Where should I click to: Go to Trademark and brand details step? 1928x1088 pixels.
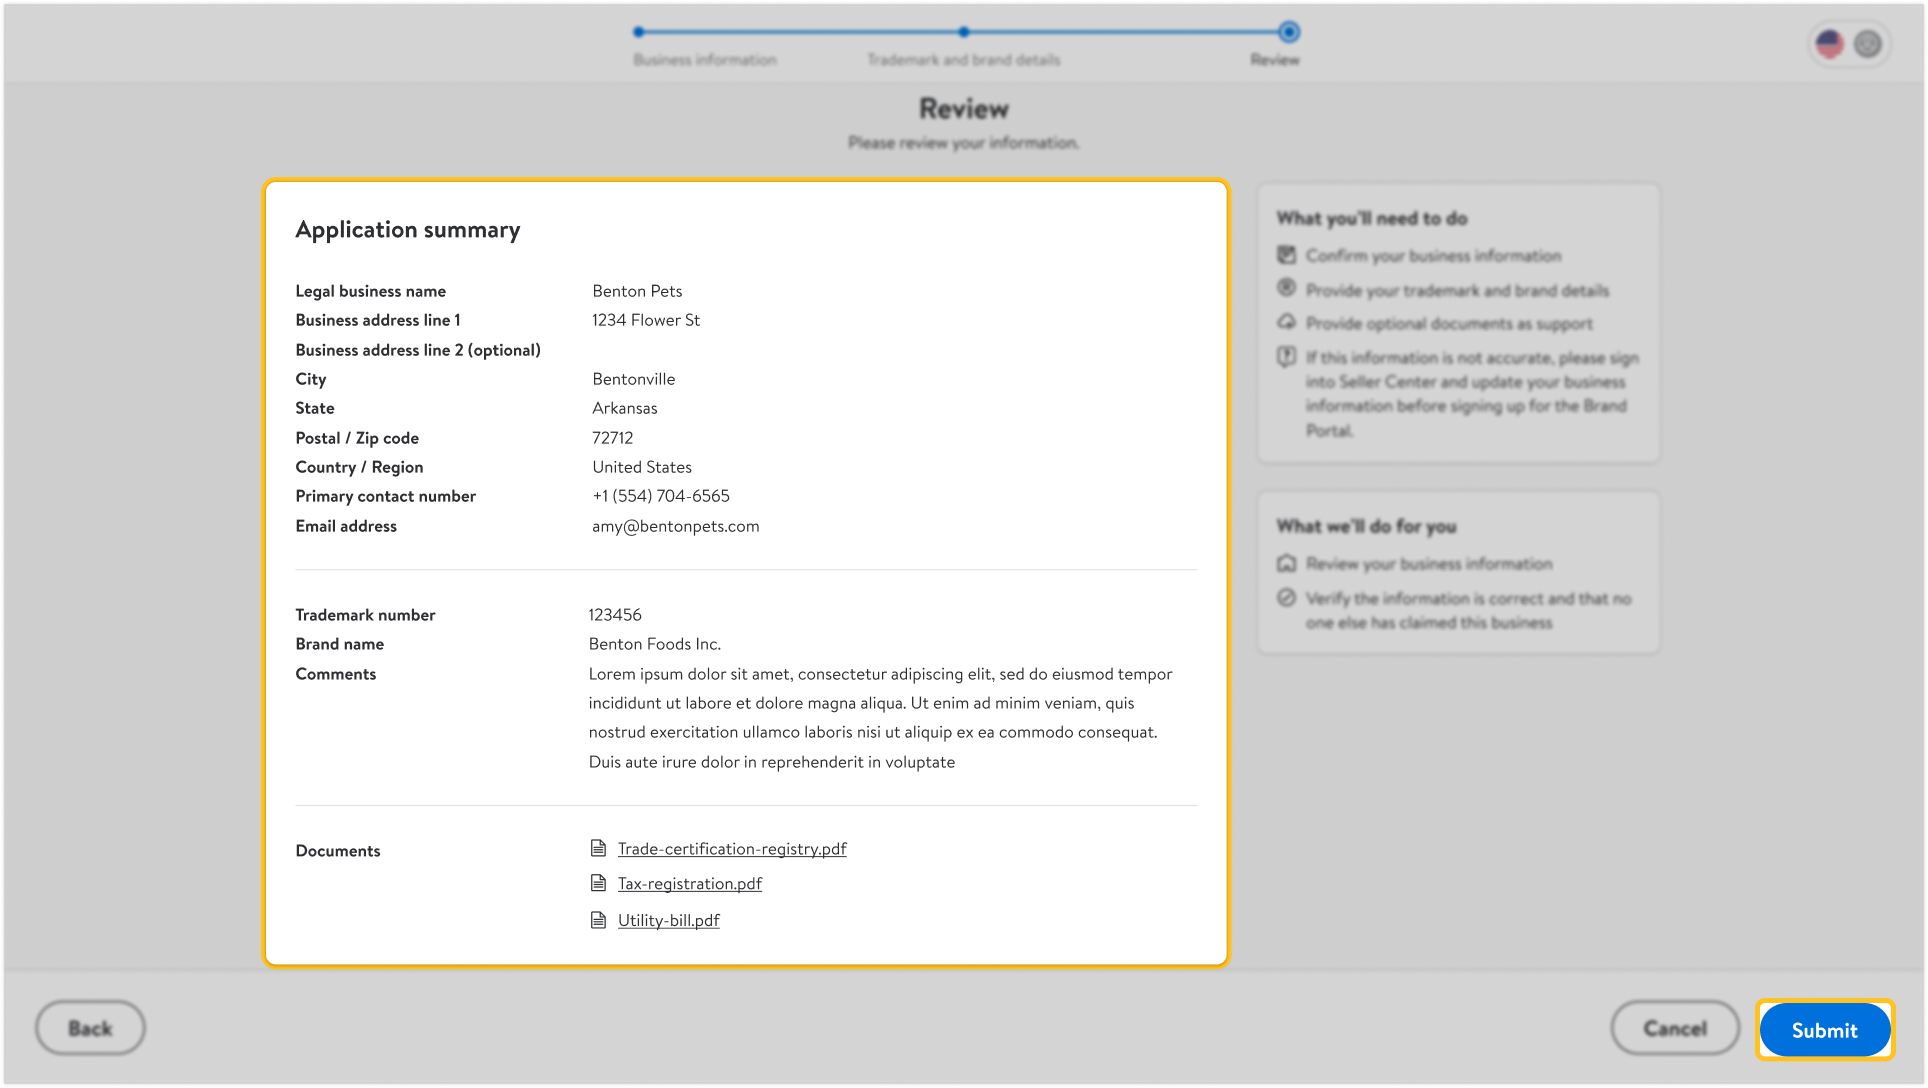click(963, 32)
